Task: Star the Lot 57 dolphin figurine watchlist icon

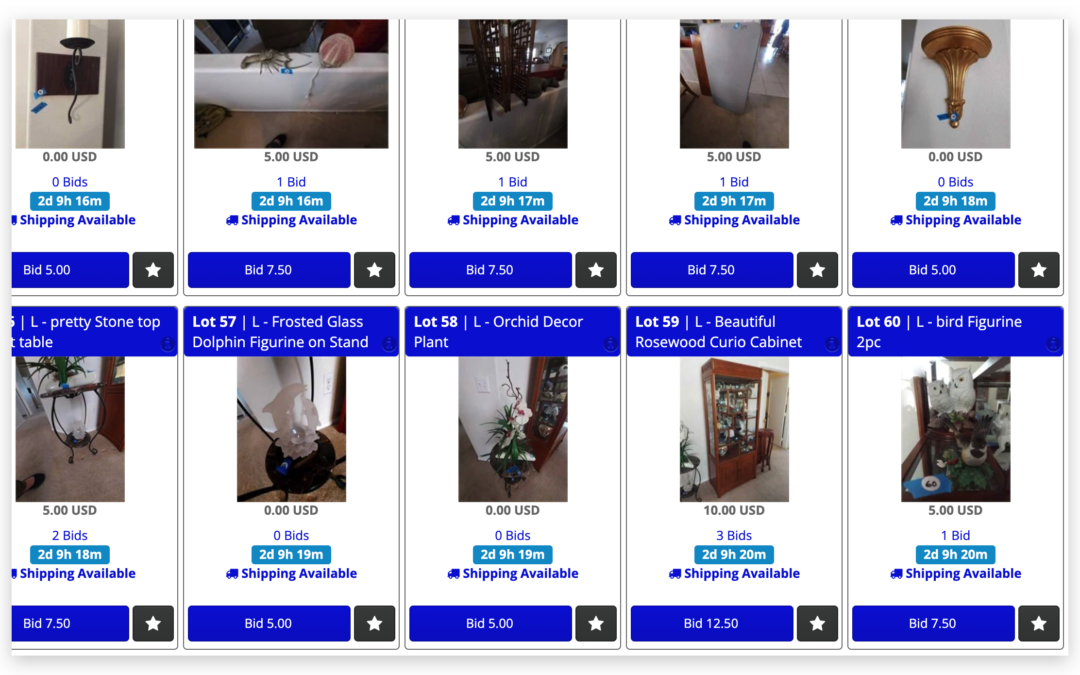Action: [375, 623]
